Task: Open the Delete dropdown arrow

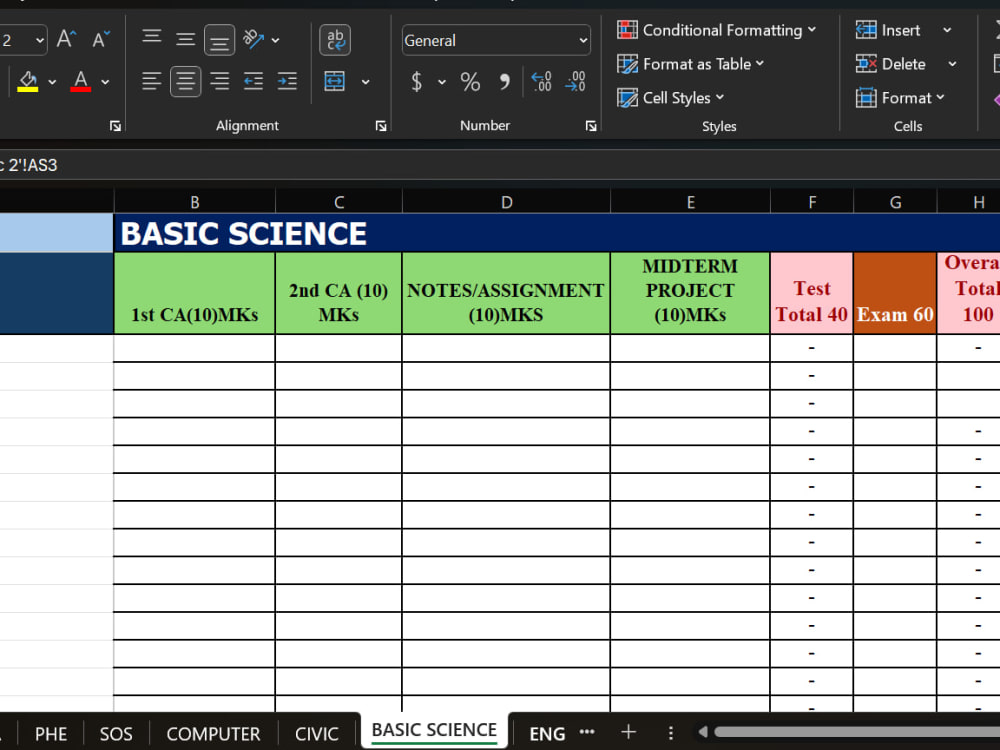Action: [952, 64]
